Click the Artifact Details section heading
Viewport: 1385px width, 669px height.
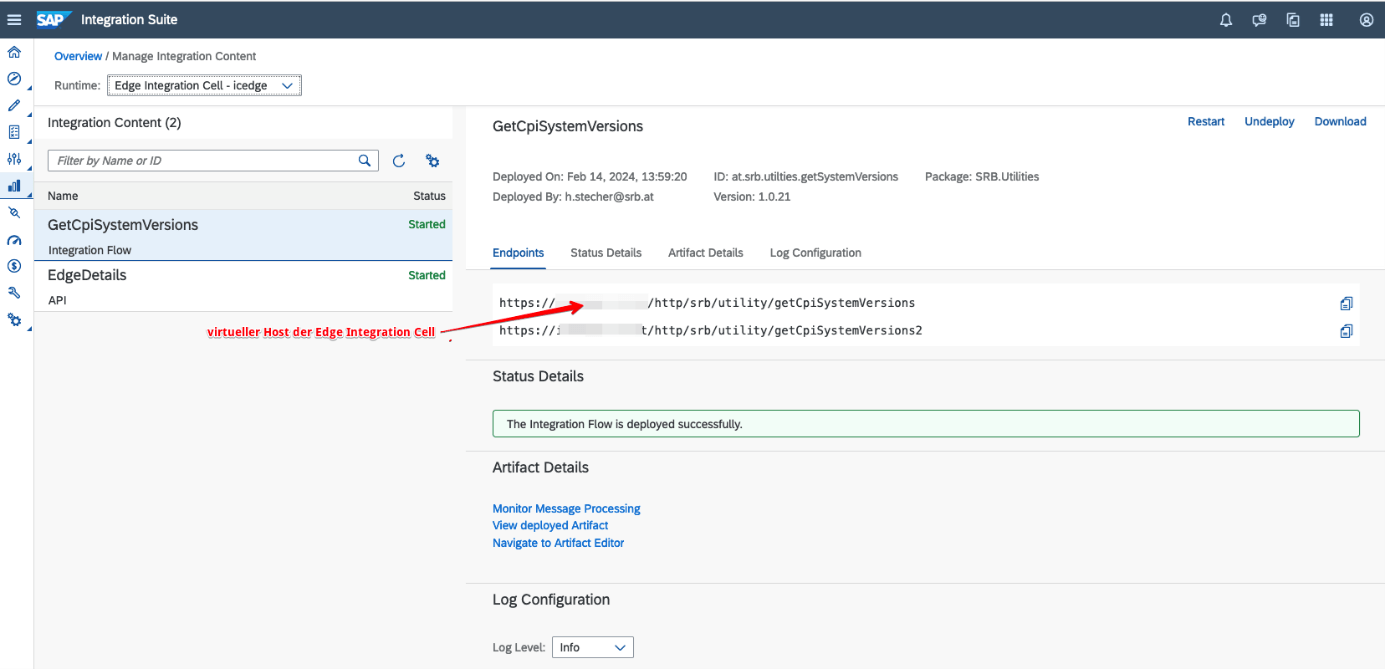[x=541, y=468]
